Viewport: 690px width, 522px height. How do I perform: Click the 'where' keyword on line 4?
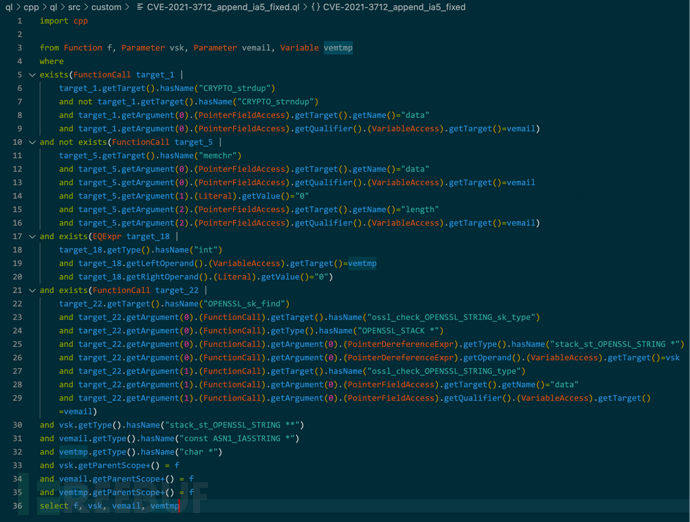pyautogui.click(x=52, y=61)
